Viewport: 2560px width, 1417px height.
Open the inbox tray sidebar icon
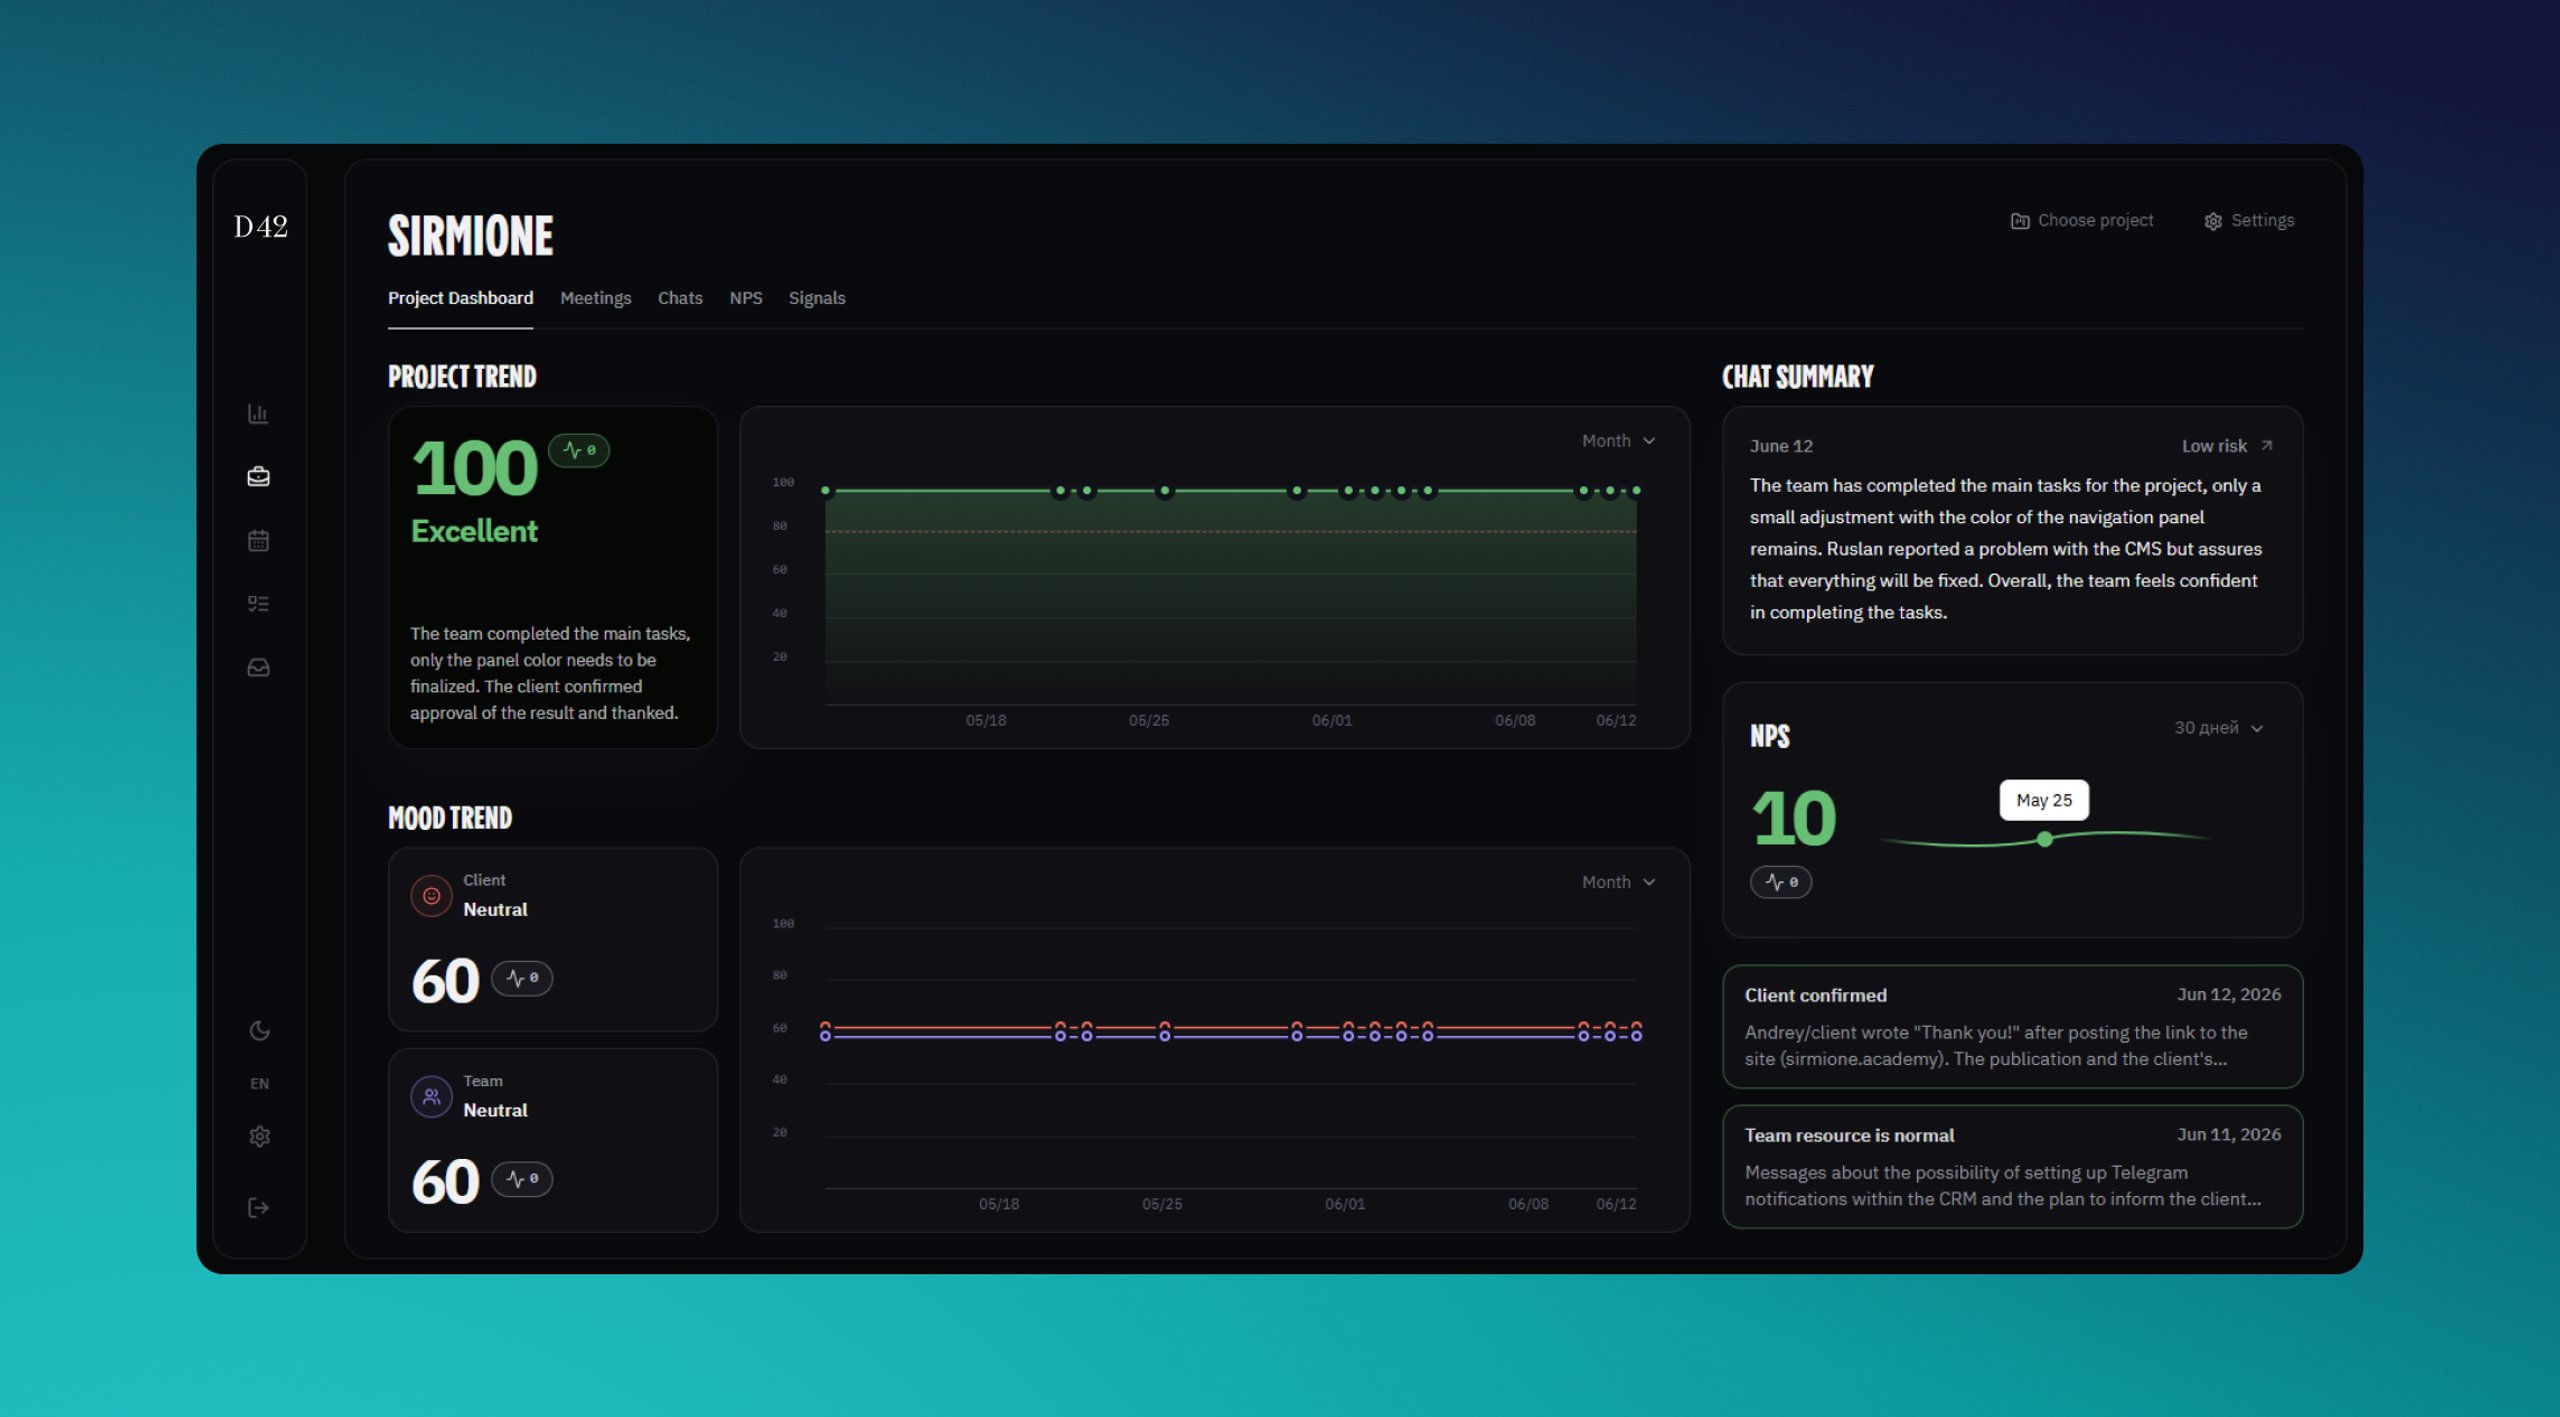258,667
